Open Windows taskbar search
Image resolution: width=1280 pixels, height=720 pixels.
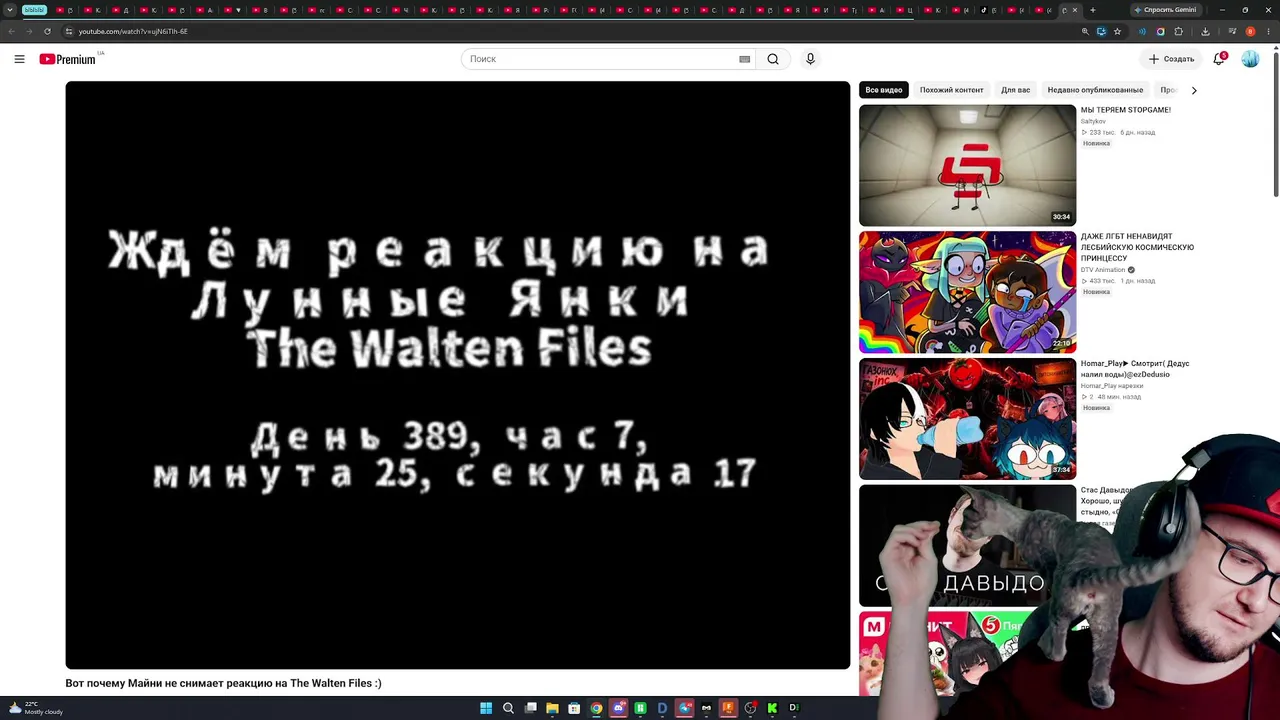pyautogui.click(x=508, y=708)
